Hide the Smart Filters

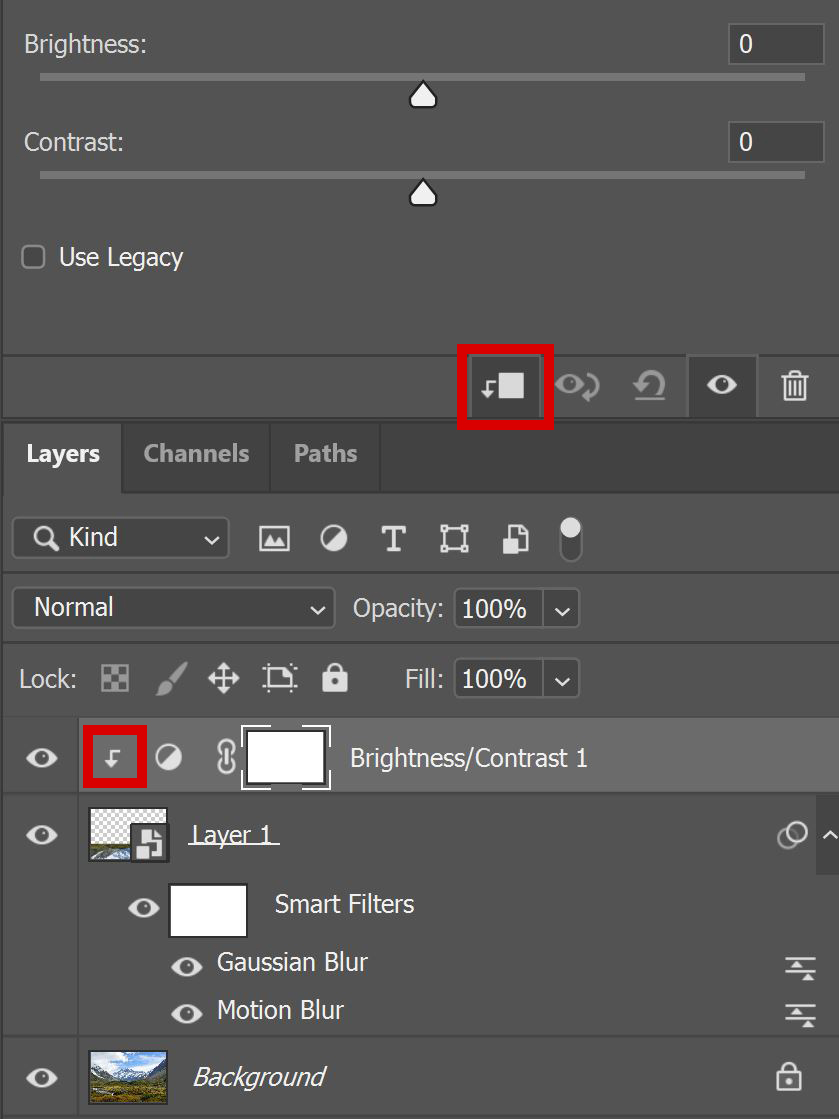point(143,909)
